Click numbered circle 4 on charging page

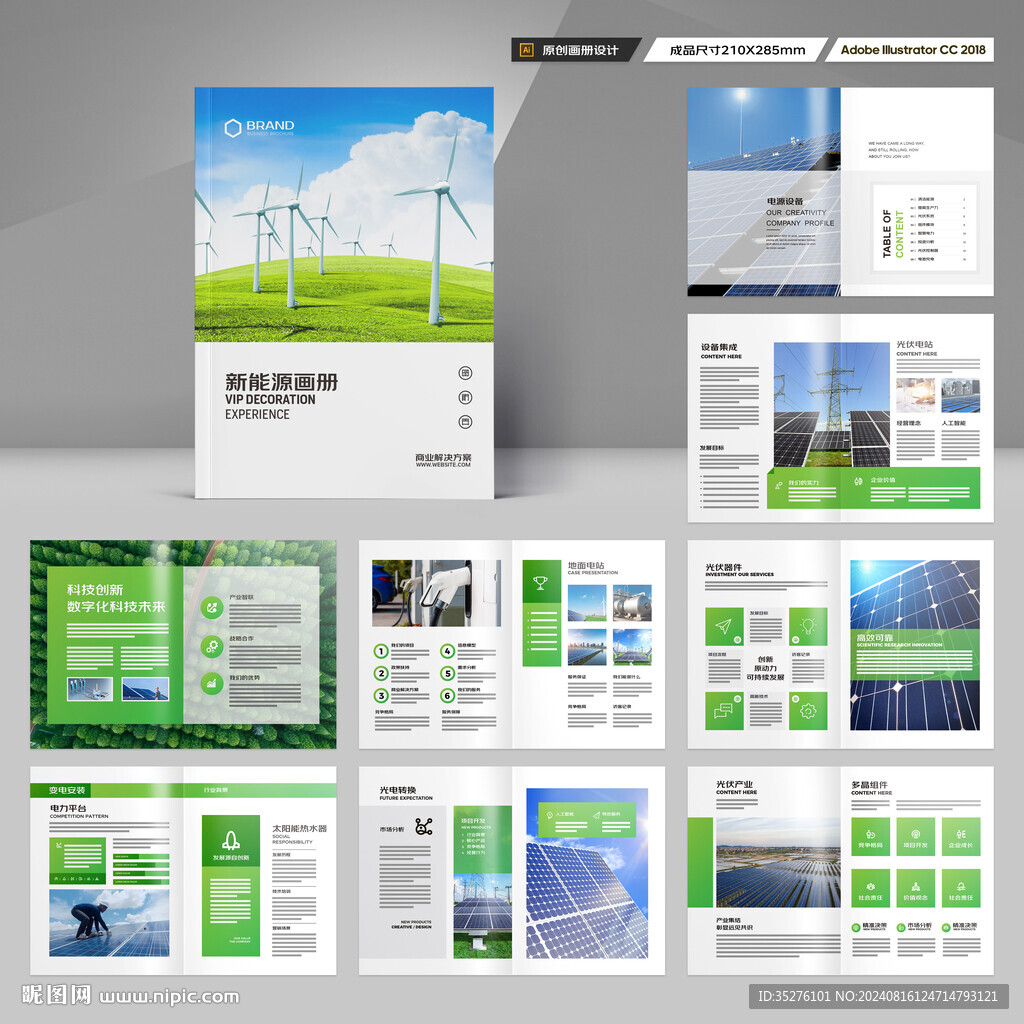coord(447,651)
